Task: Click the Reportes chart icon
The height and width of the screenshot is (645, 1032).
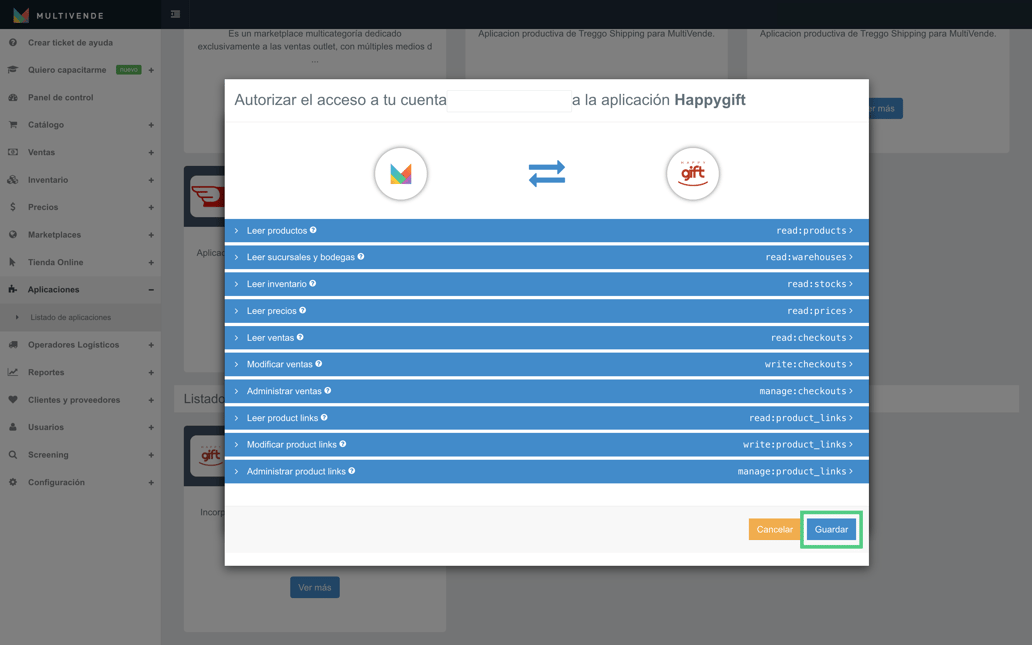Action: click(x=13, y=372)
